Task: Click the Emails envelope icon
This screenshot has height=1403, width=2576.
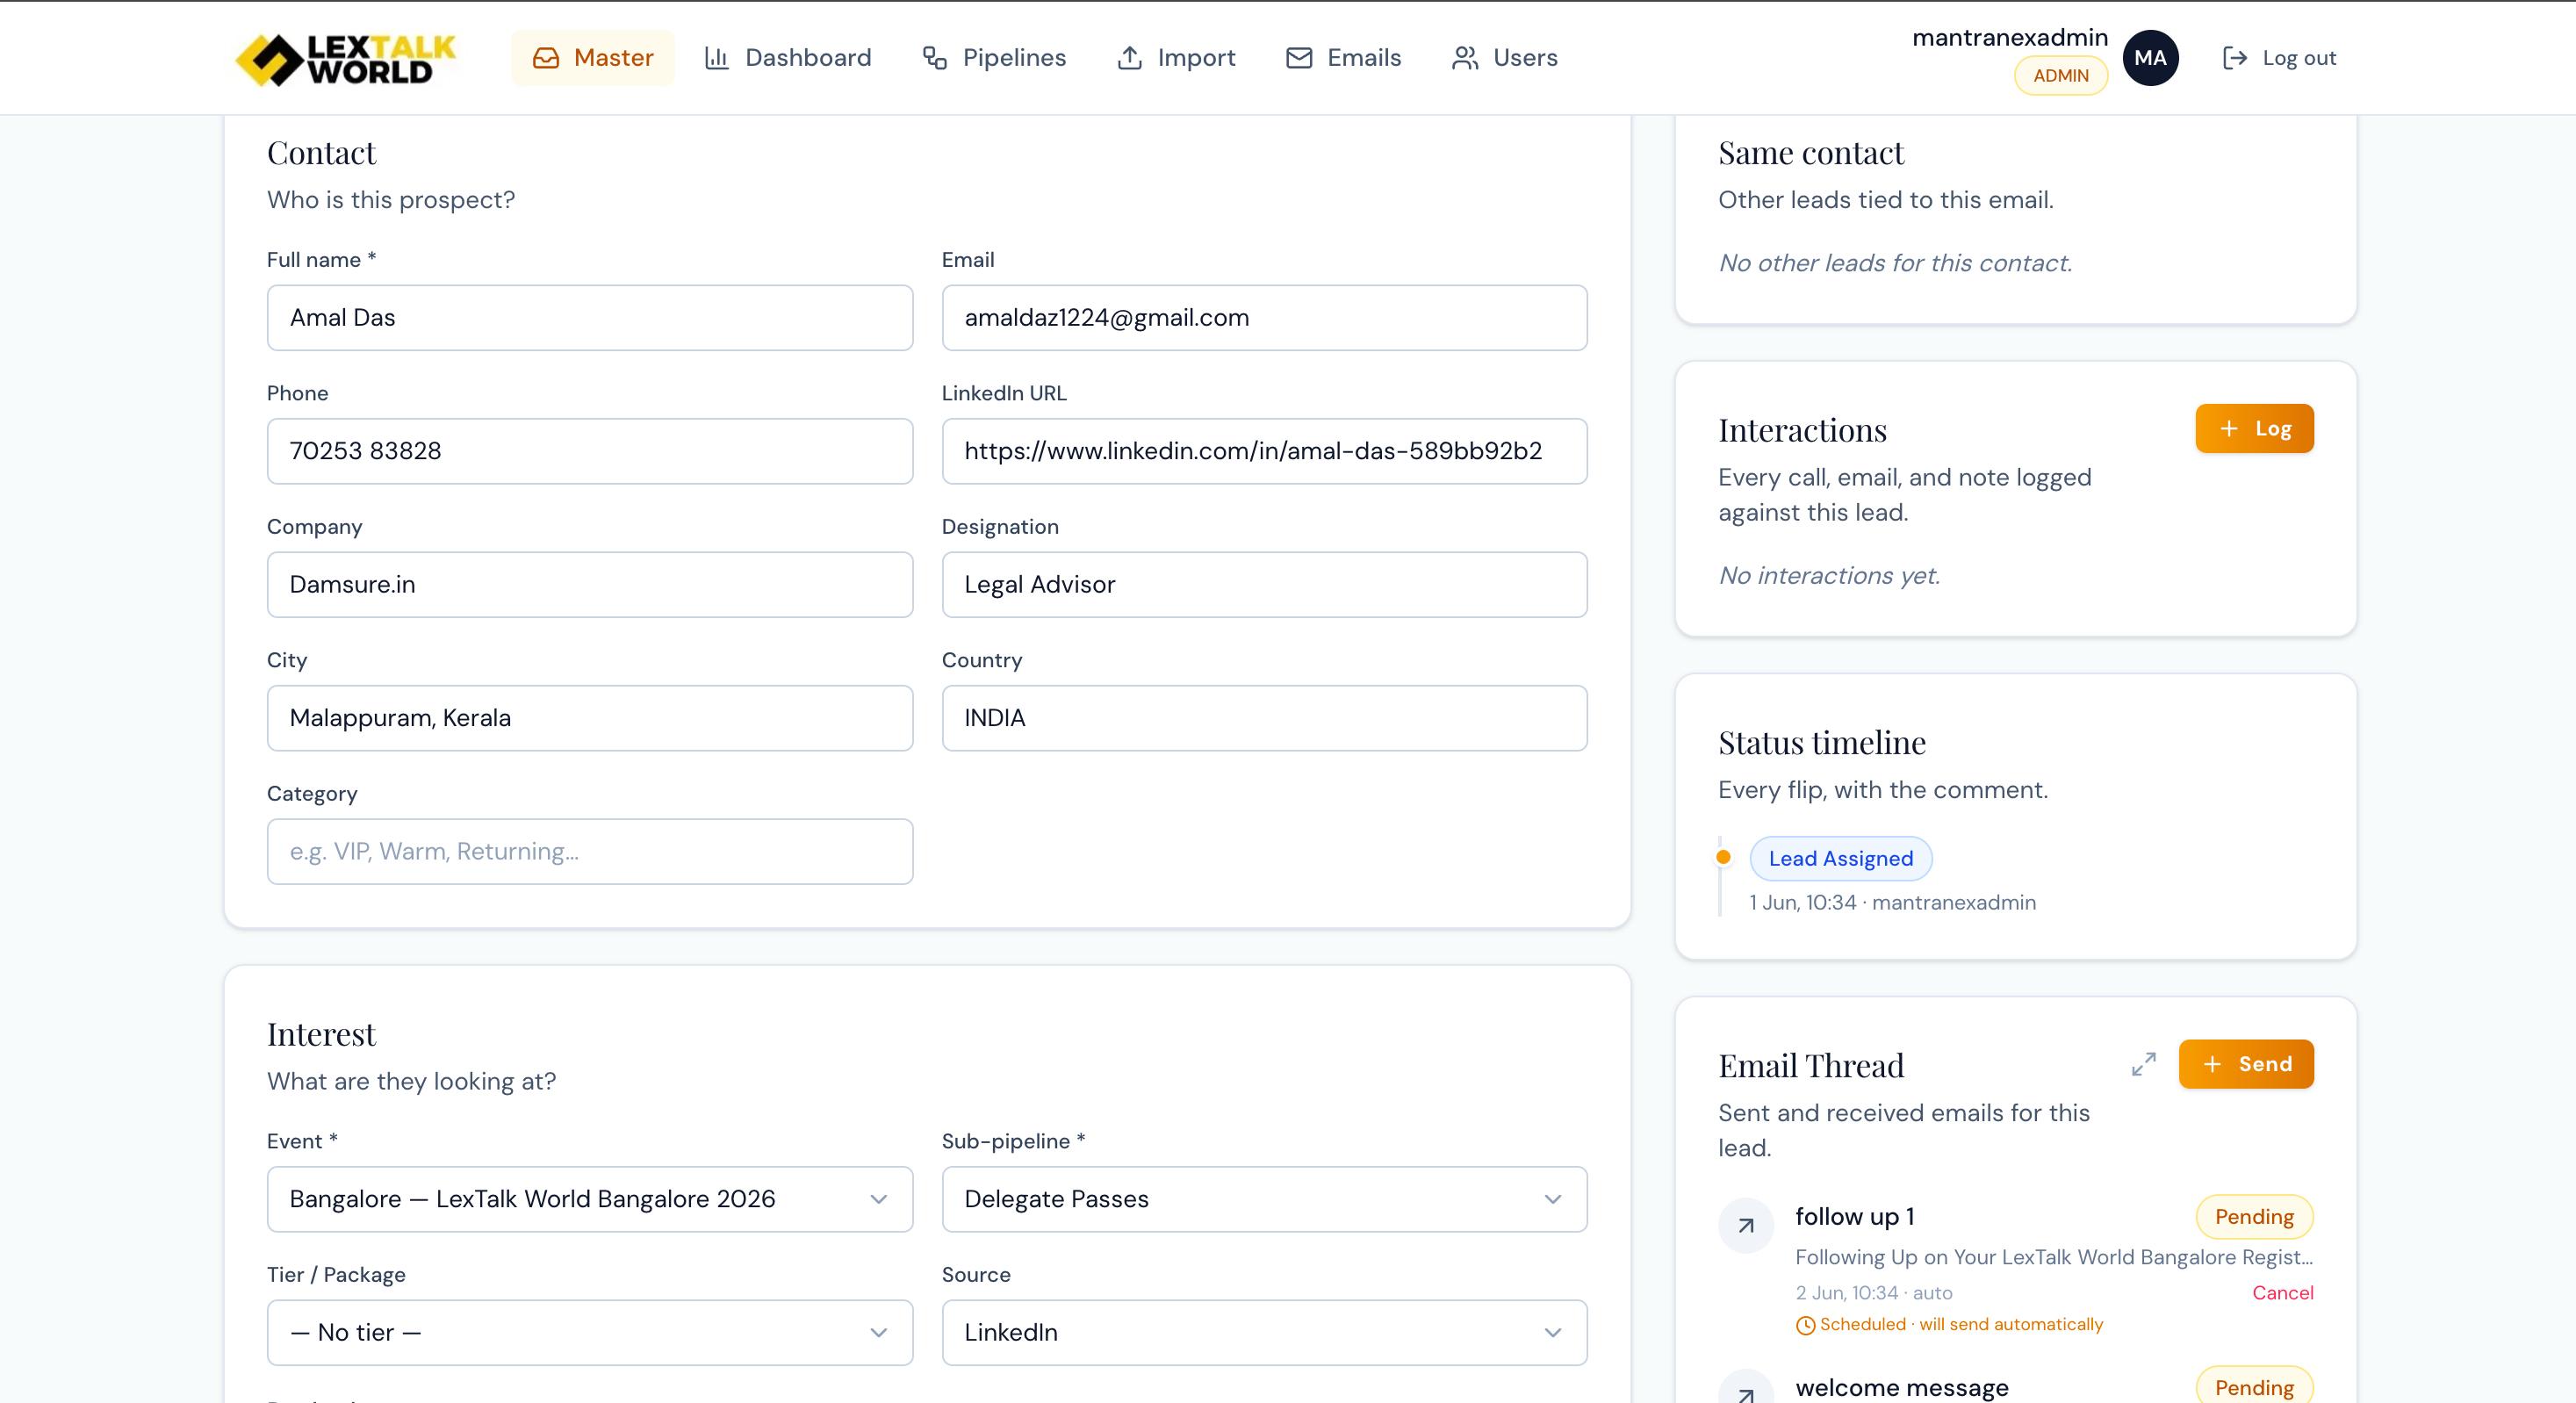Action: click(1299, 58)
